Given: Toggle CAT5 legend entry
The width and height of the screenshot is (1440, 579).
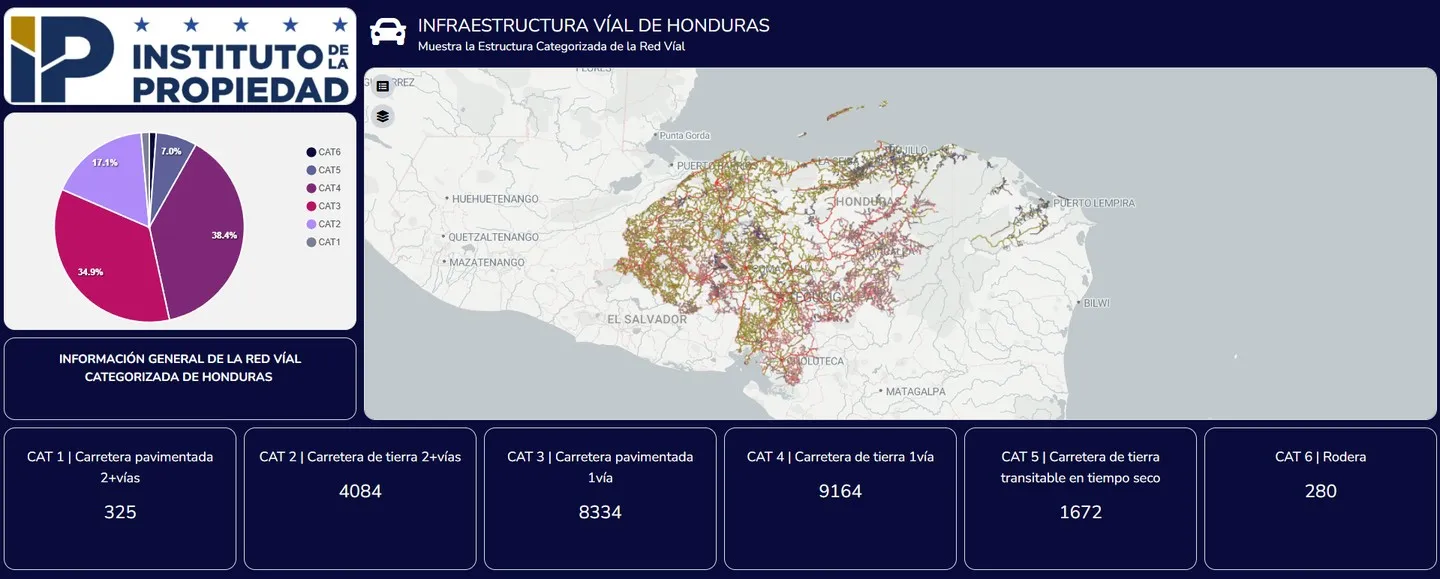Looking at the screenshot, I should (324, 170).
